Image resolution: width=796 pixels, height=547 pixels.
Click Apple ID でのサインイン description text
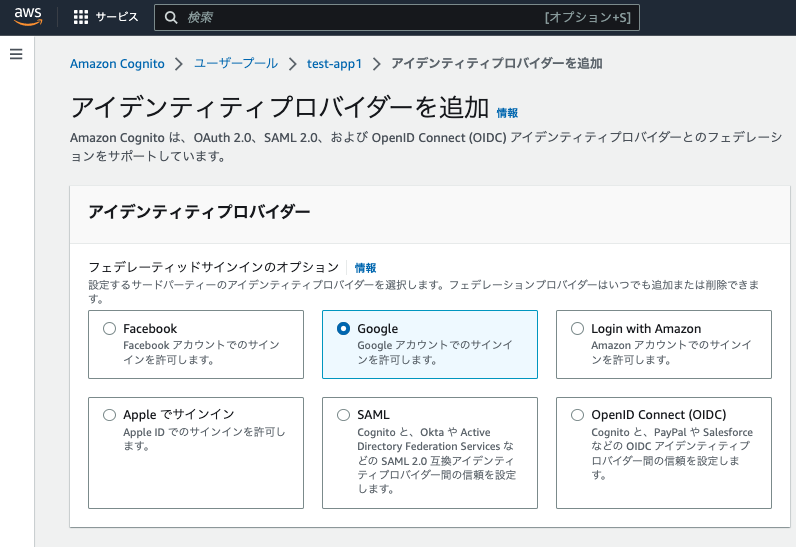[x=204, y=438]
